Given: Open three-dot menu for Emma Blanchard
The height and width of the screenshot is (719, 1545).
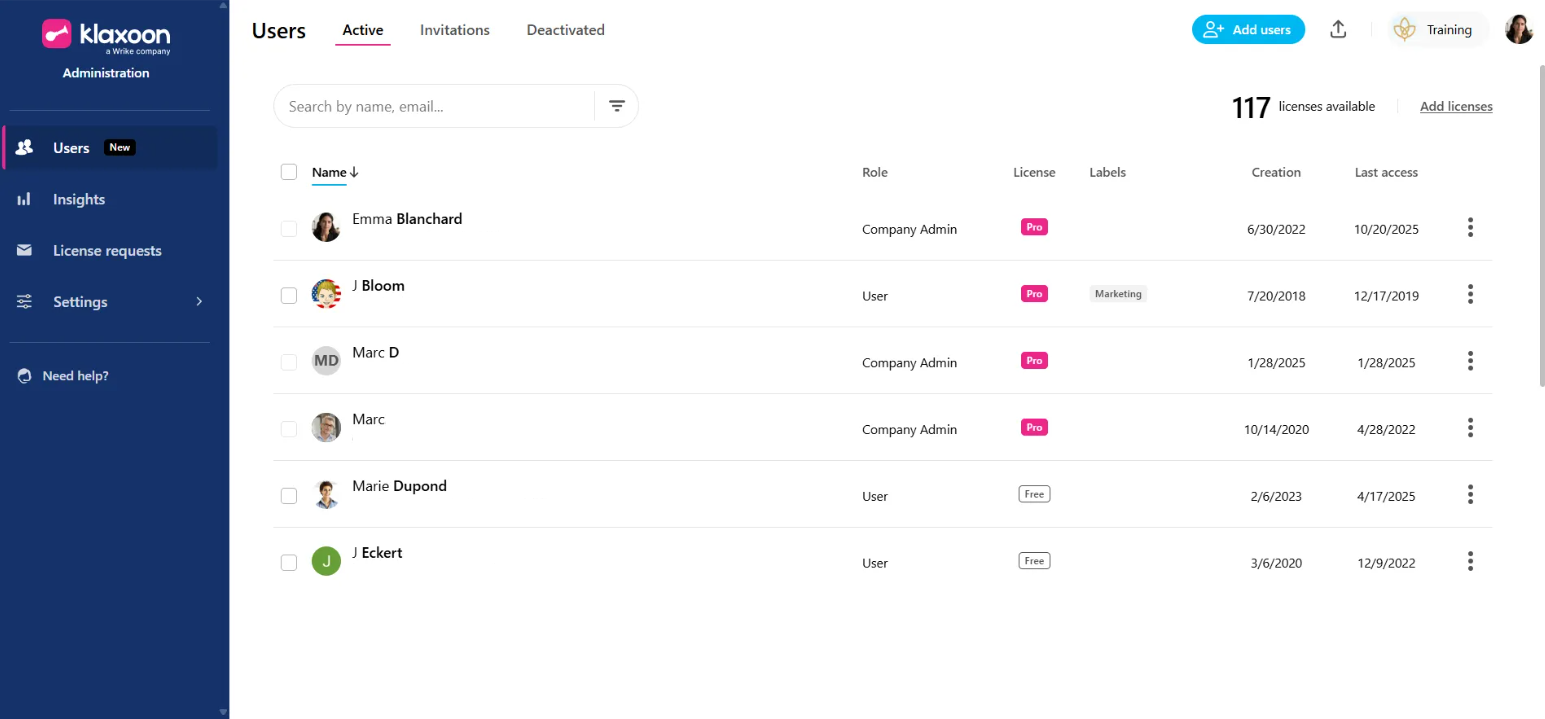Looking at the screenshot, I should 1470,228.
